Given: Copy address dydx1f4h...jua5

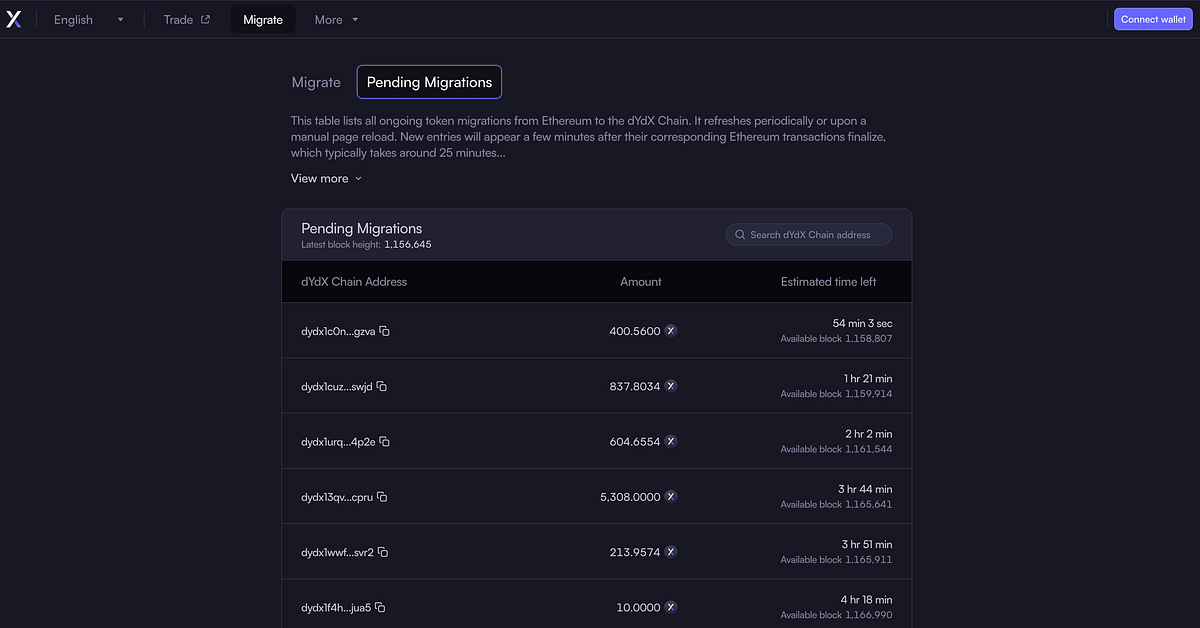Looking at the screenshot, I should [x=380, y=607].
